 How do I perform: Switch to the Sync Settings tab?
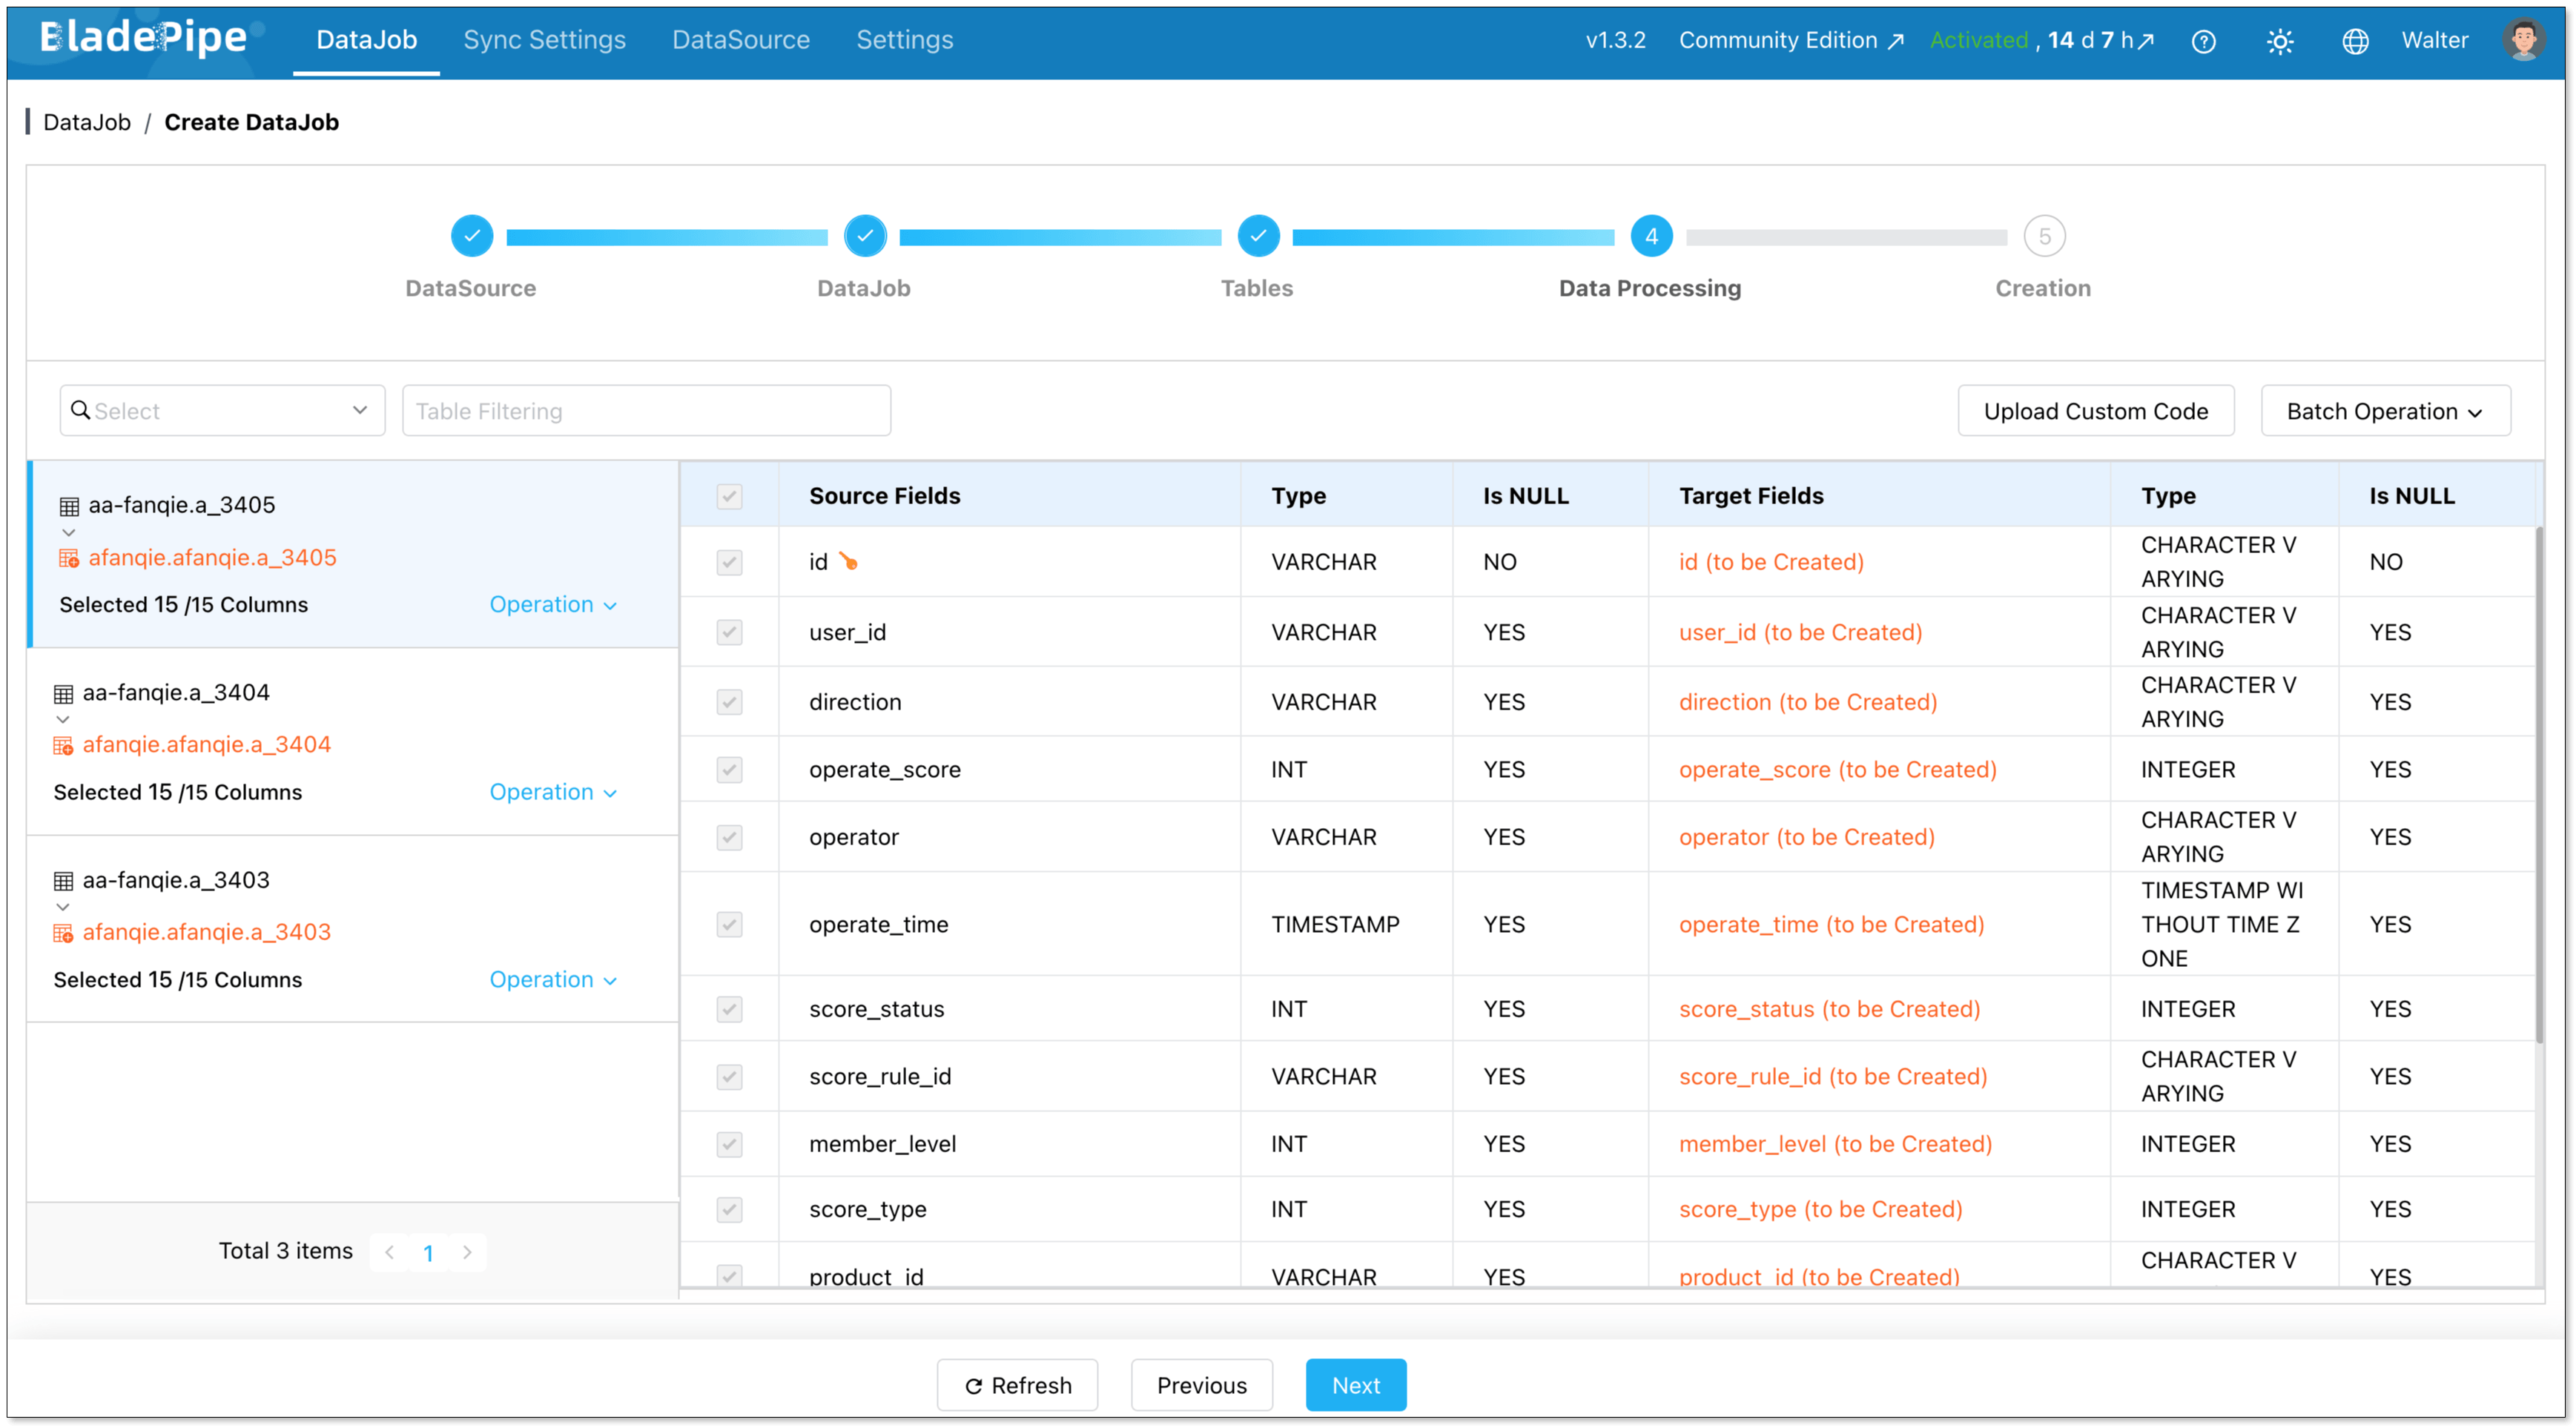pyautogui.click(x=544, y=40)
